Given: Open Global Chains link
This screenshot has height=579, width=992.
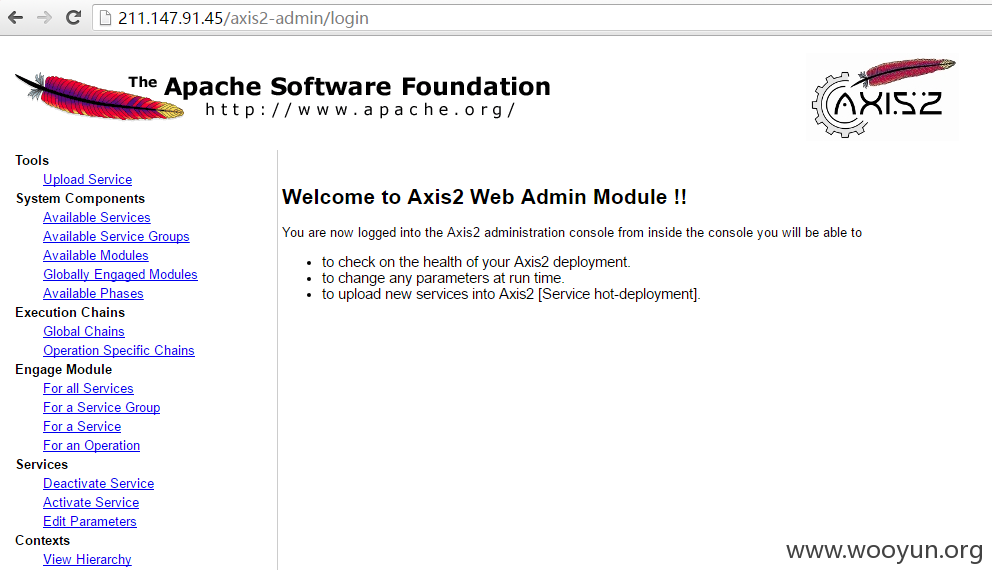Looking at the screenshot, I should (84, 332).
